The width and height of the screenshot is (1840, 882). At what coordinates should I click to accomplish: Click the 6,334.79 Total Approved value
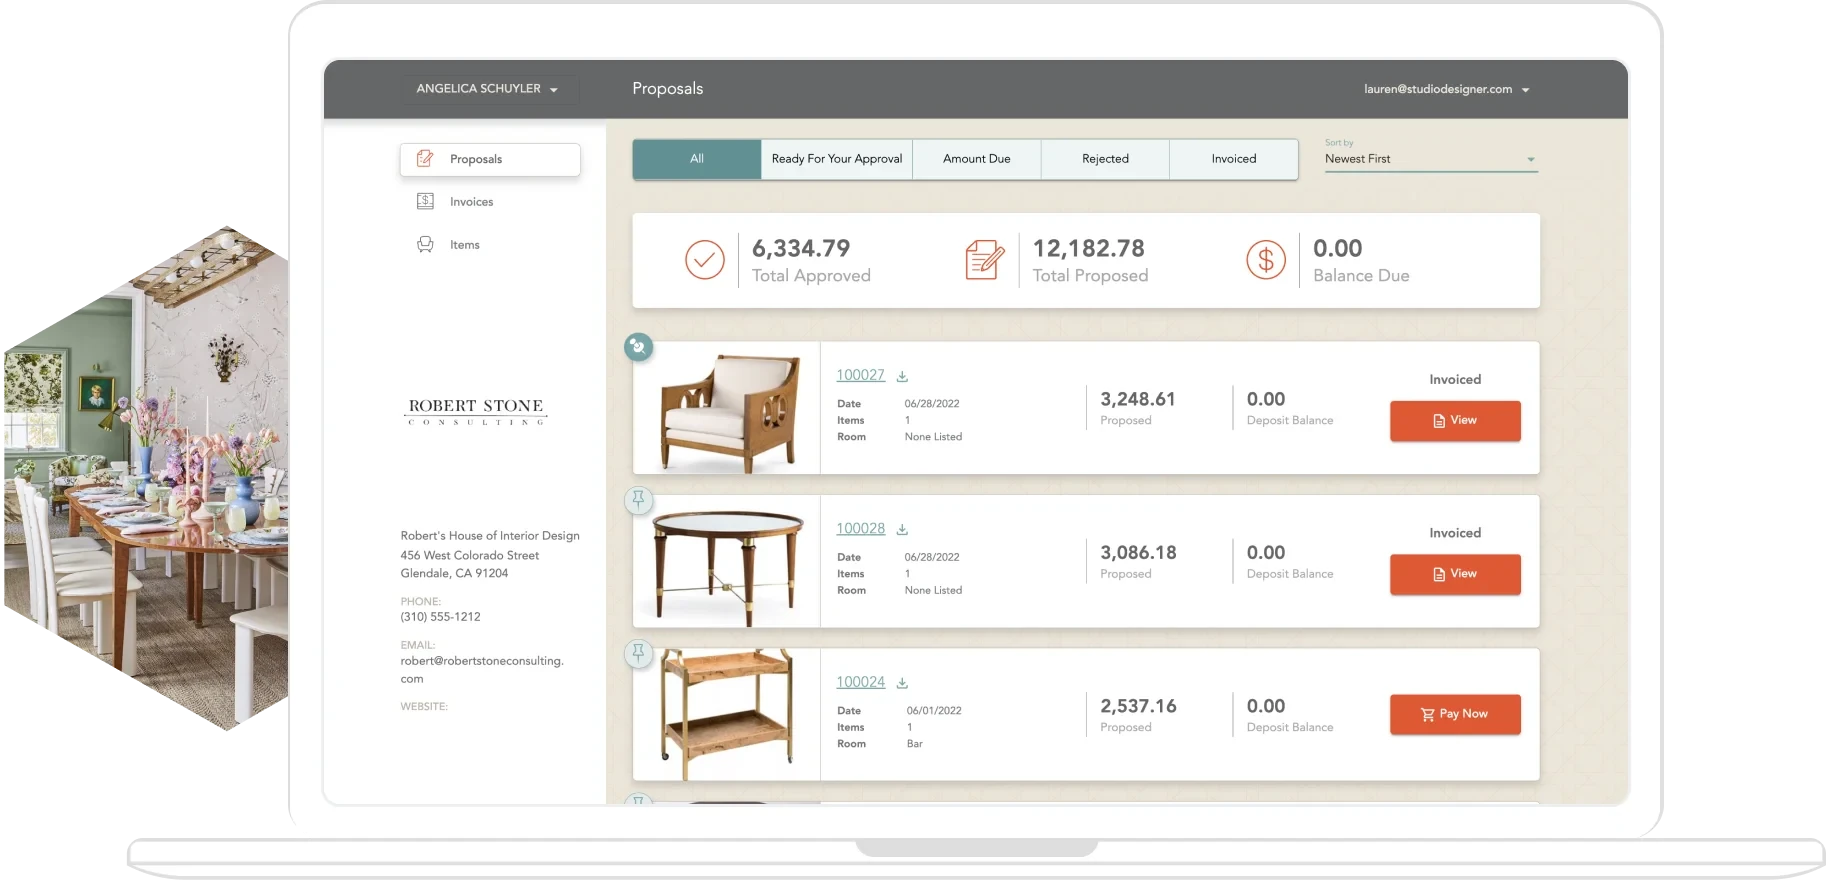click(801, 248)
